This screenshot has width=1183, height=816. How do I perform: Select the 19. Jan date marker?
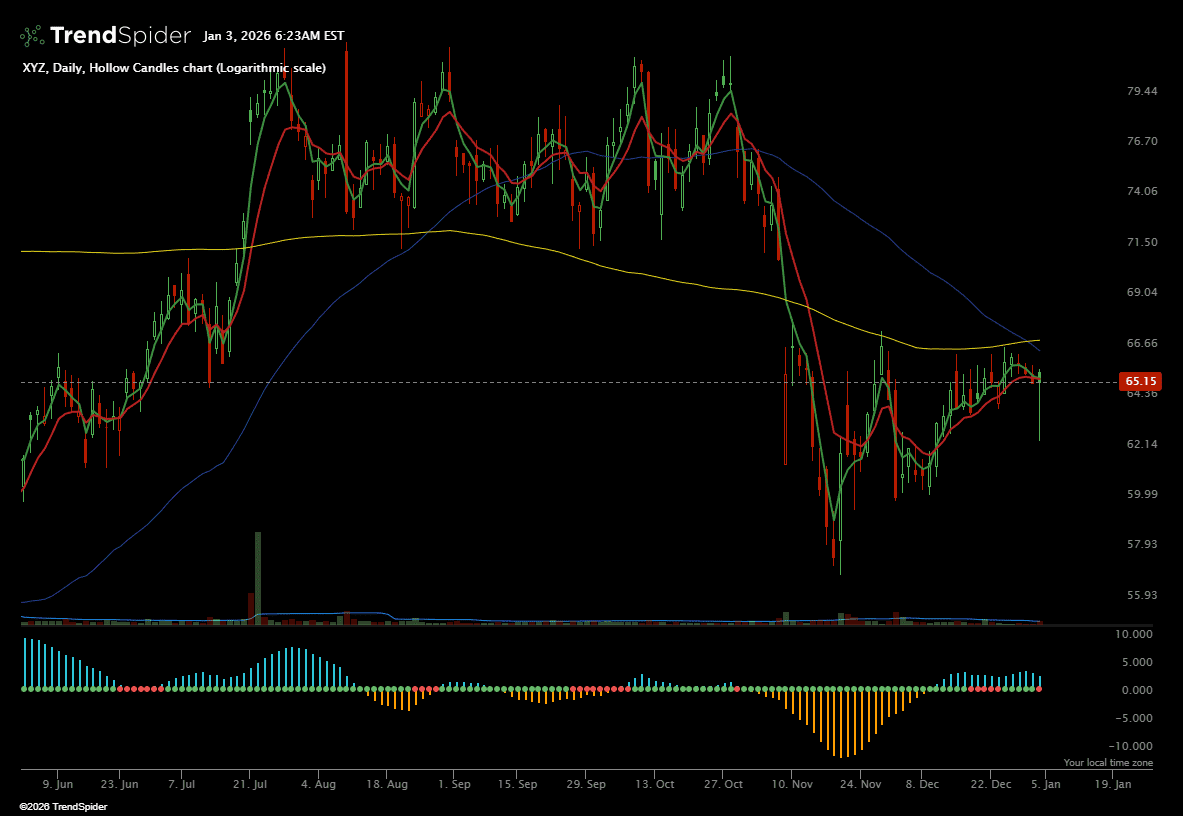[x=1112, y=785]
